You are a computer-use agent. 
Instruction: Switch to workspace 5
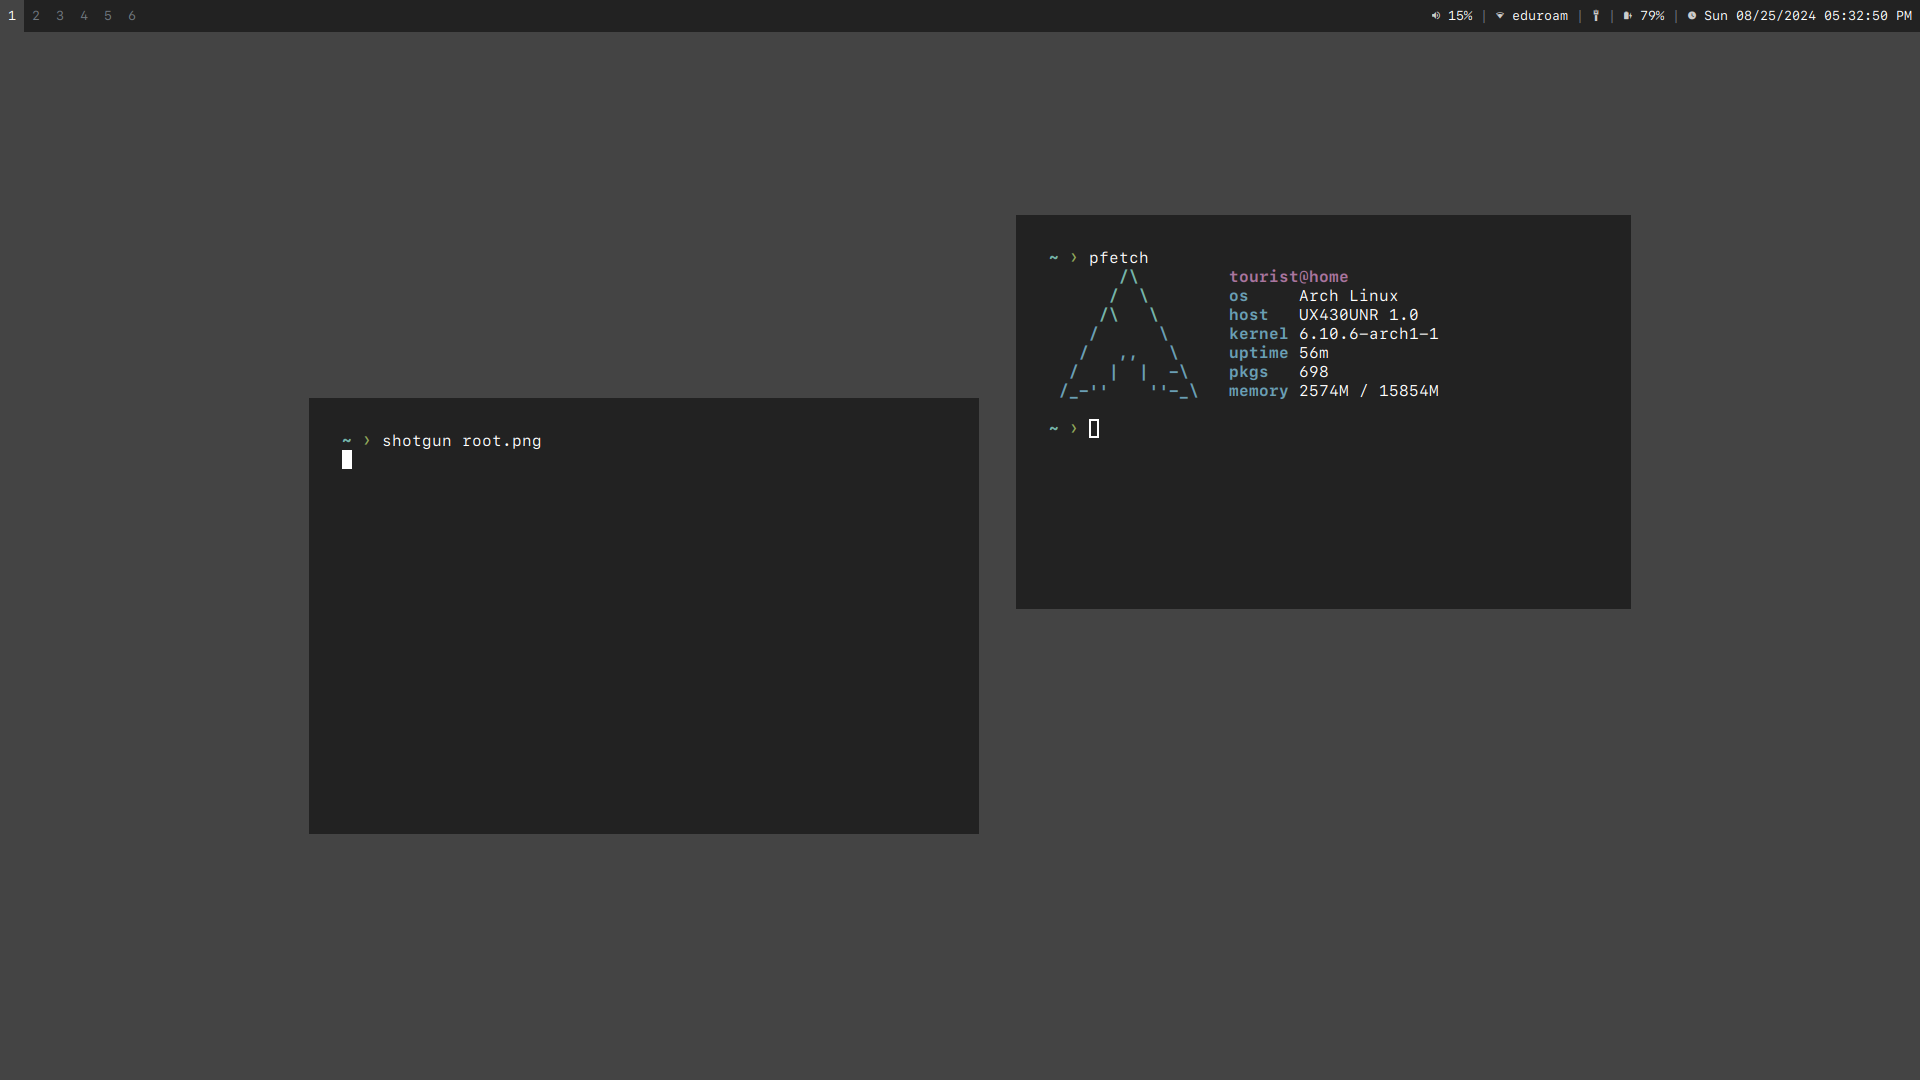pos(108,16)
